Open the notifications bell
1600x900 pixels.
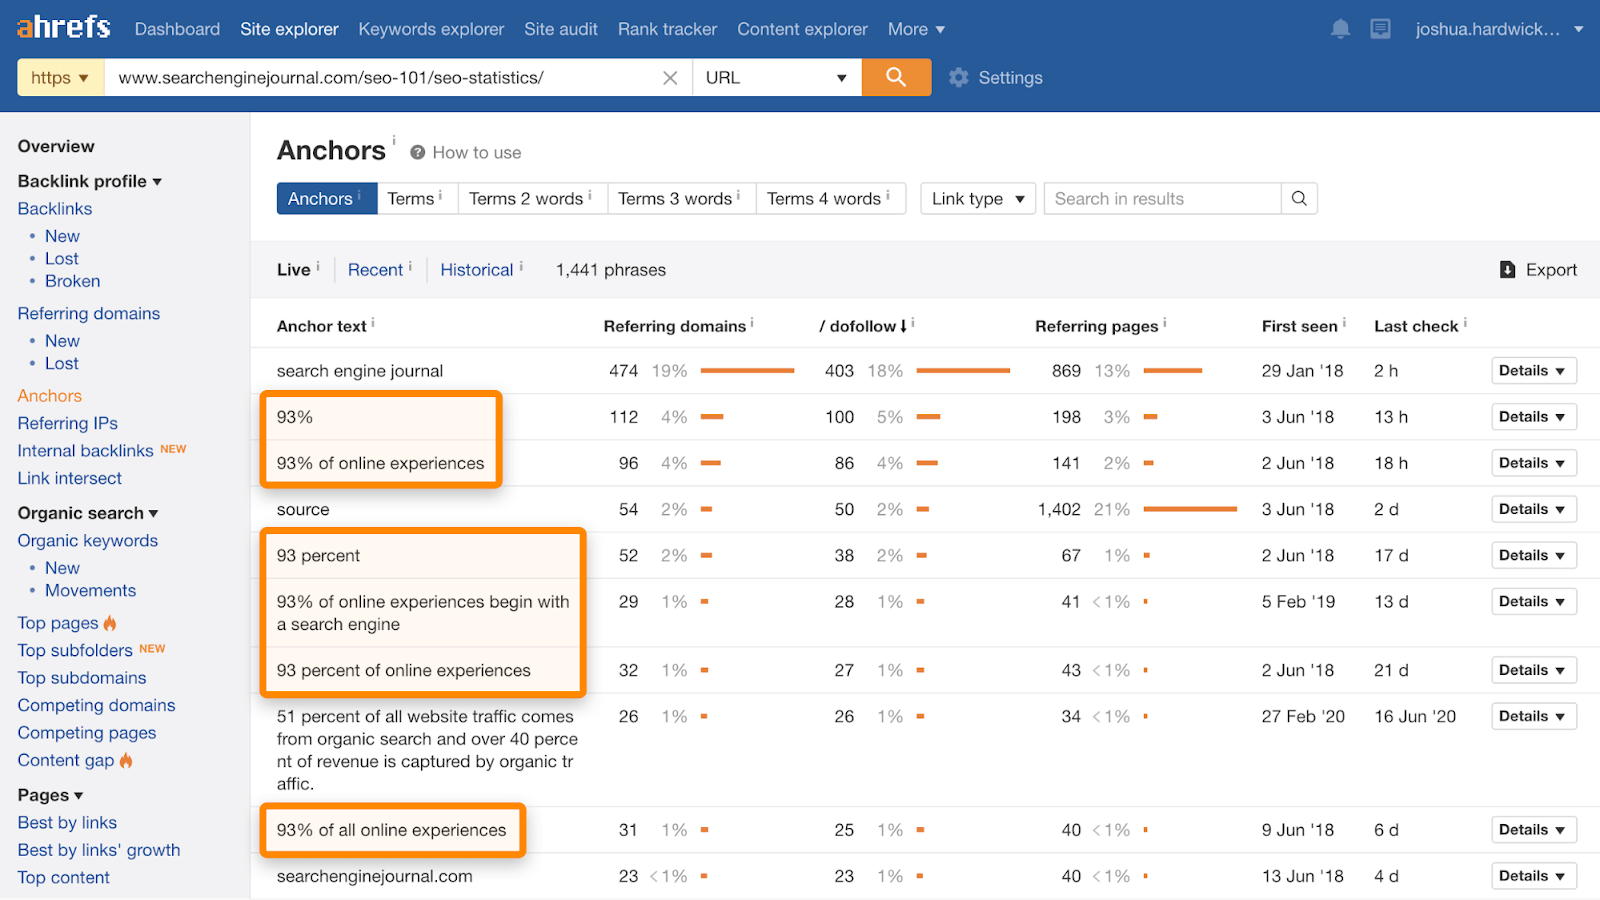[x=1340, y=28]
